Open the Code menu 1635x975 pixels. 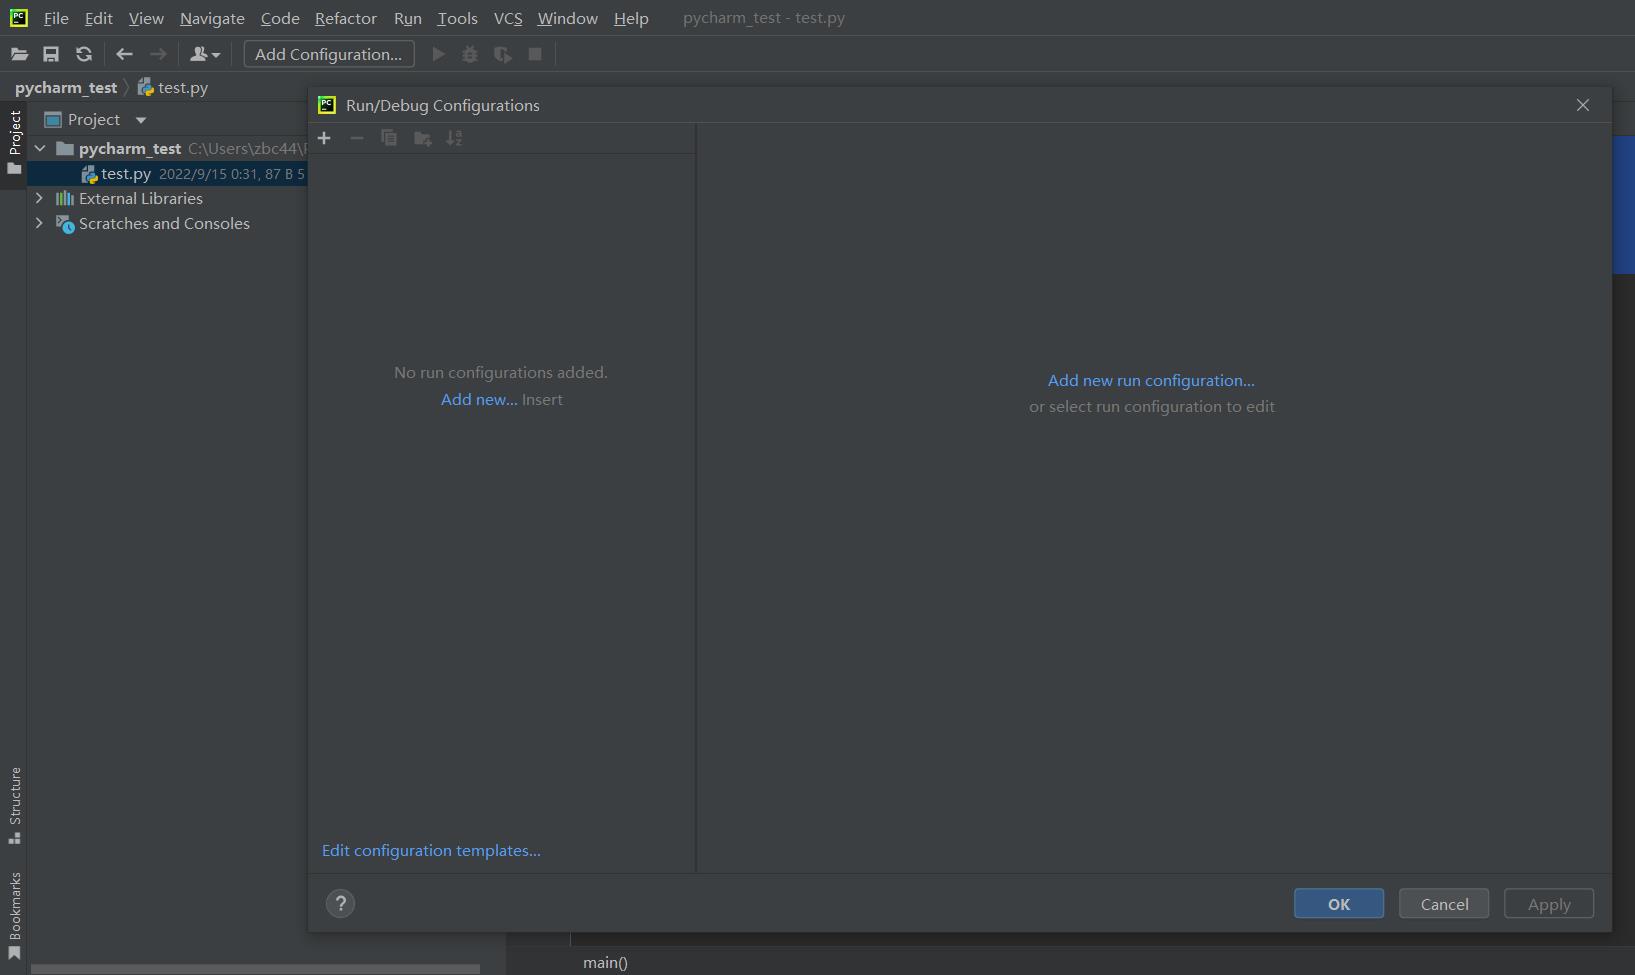[280, 18]
